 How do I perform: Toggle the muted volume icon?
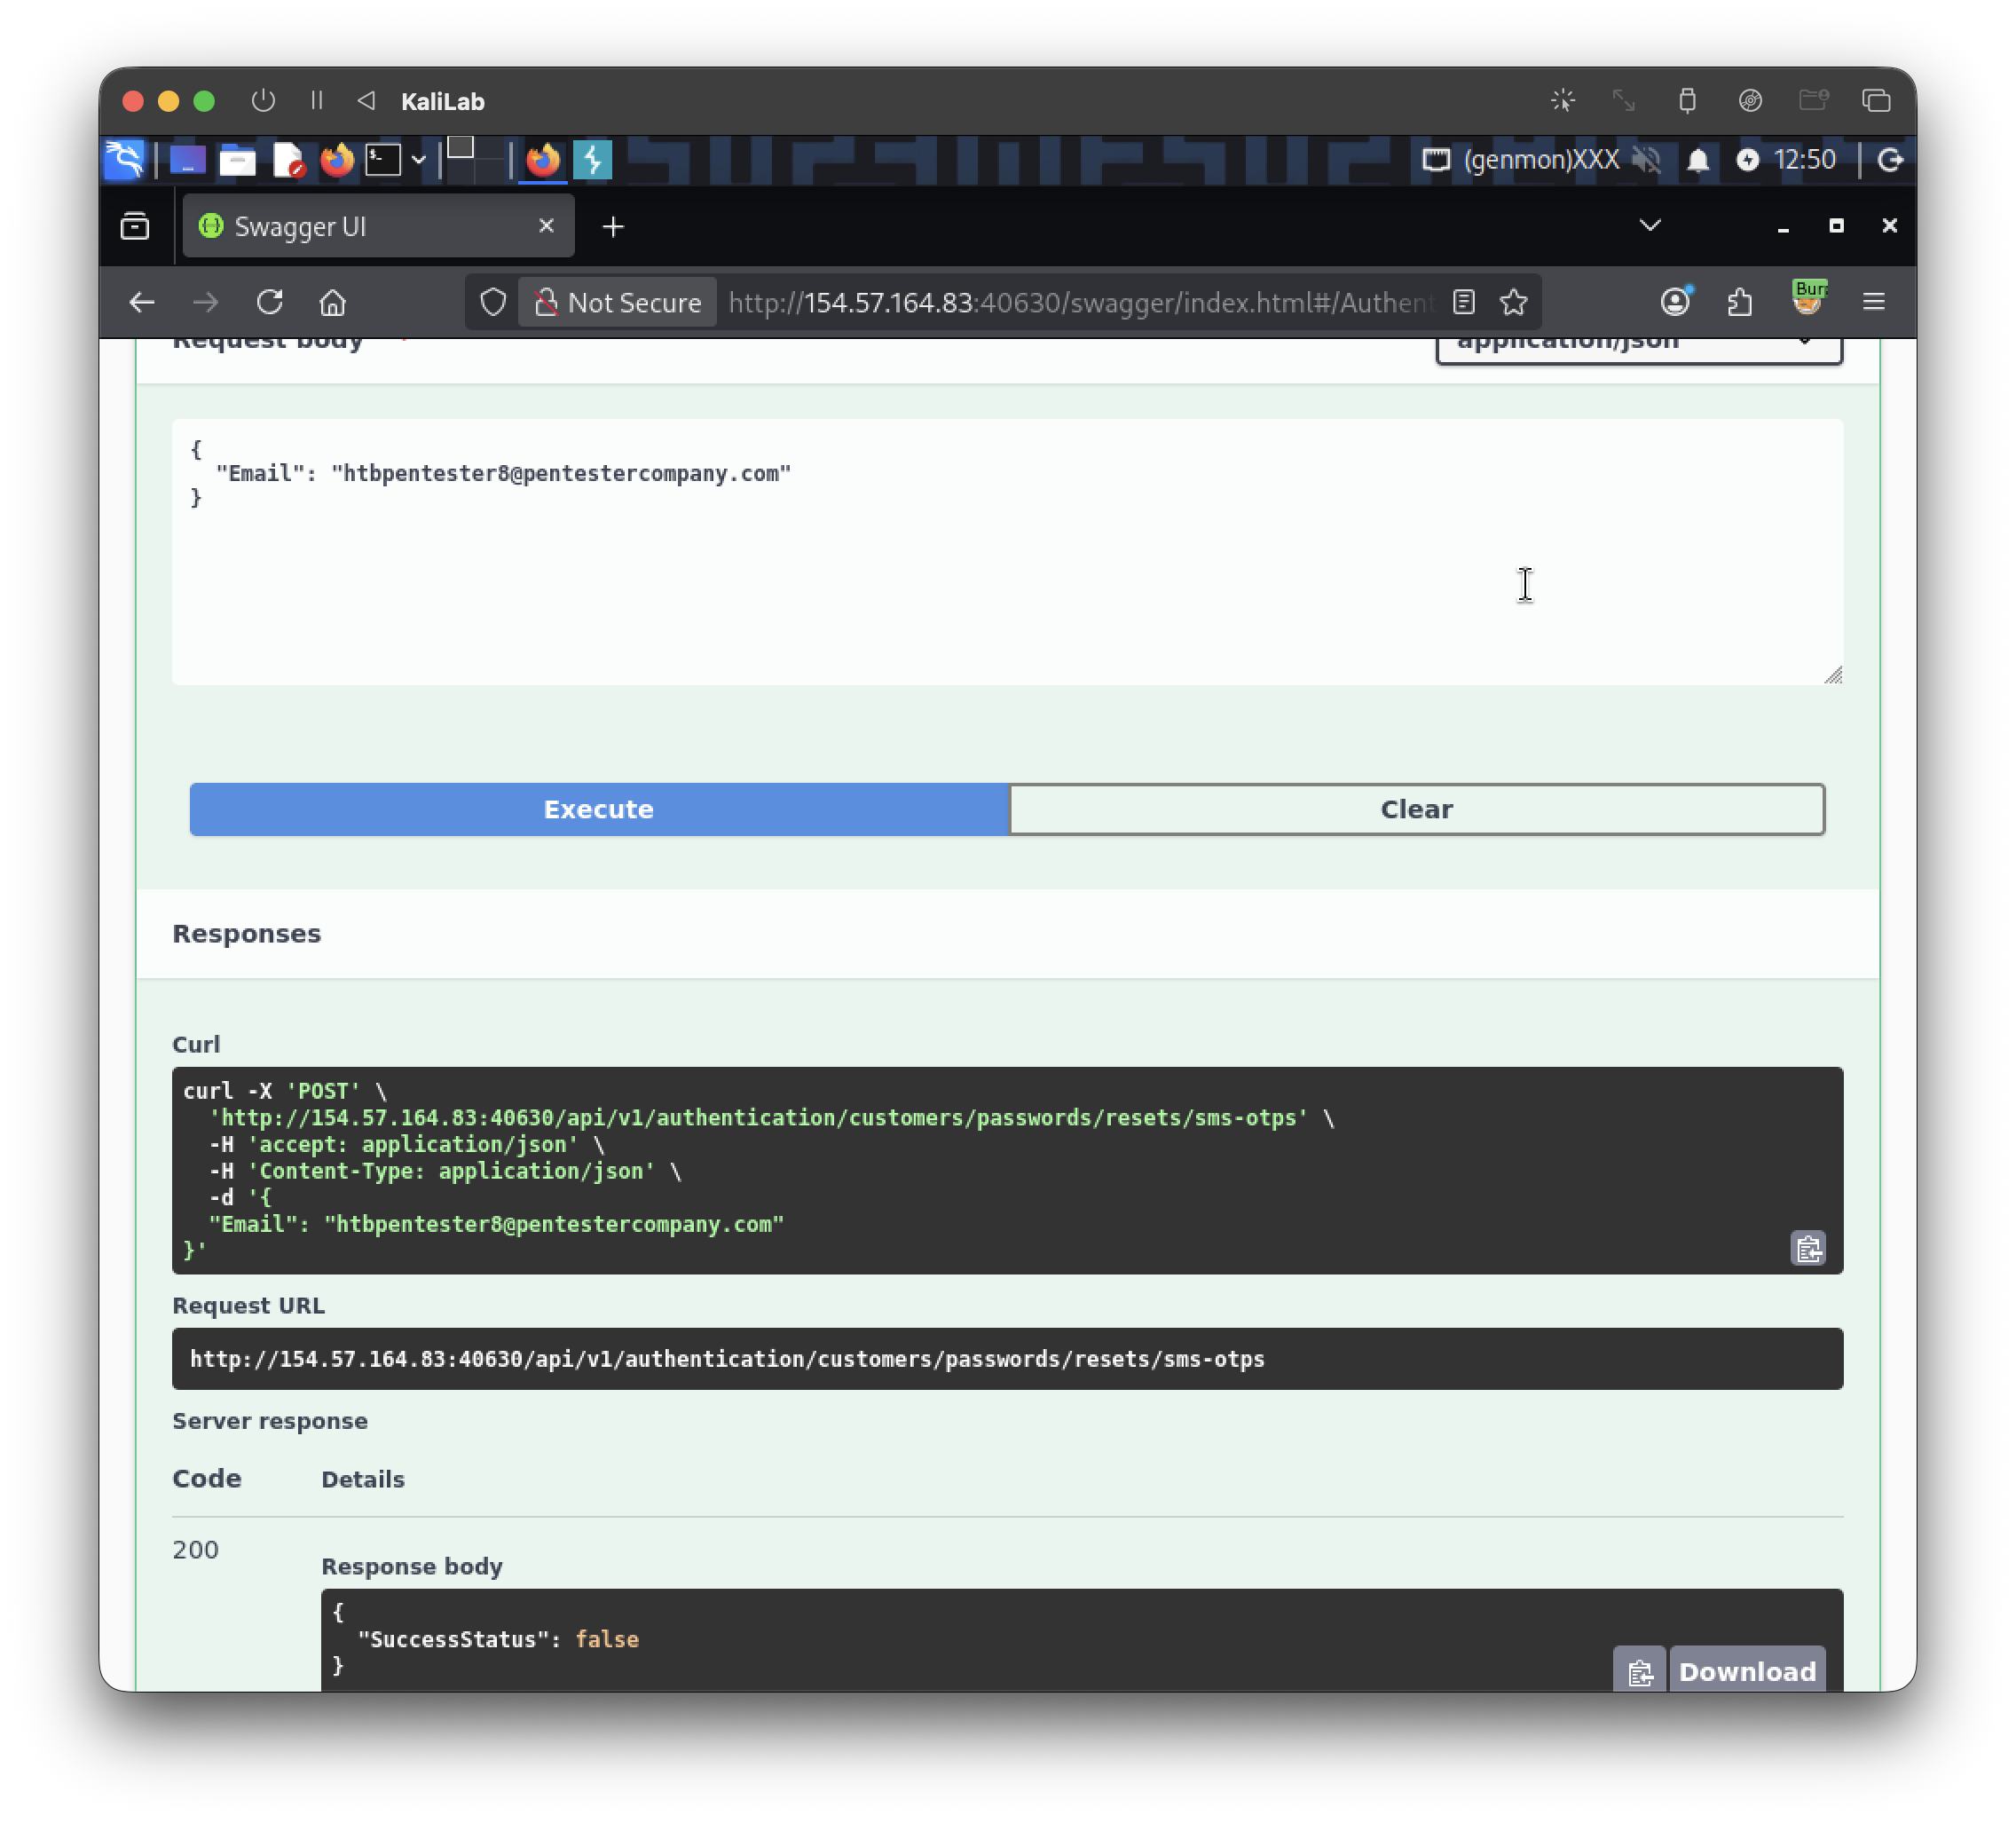point(1646,160)
